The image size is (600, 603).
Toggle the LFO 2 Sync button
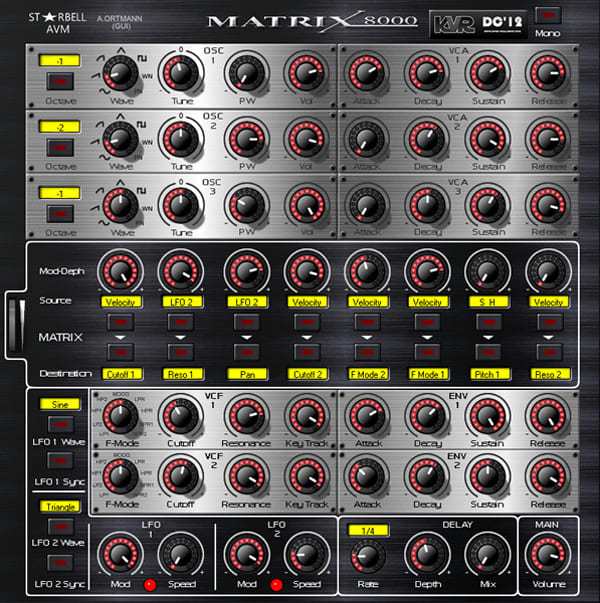60,560
